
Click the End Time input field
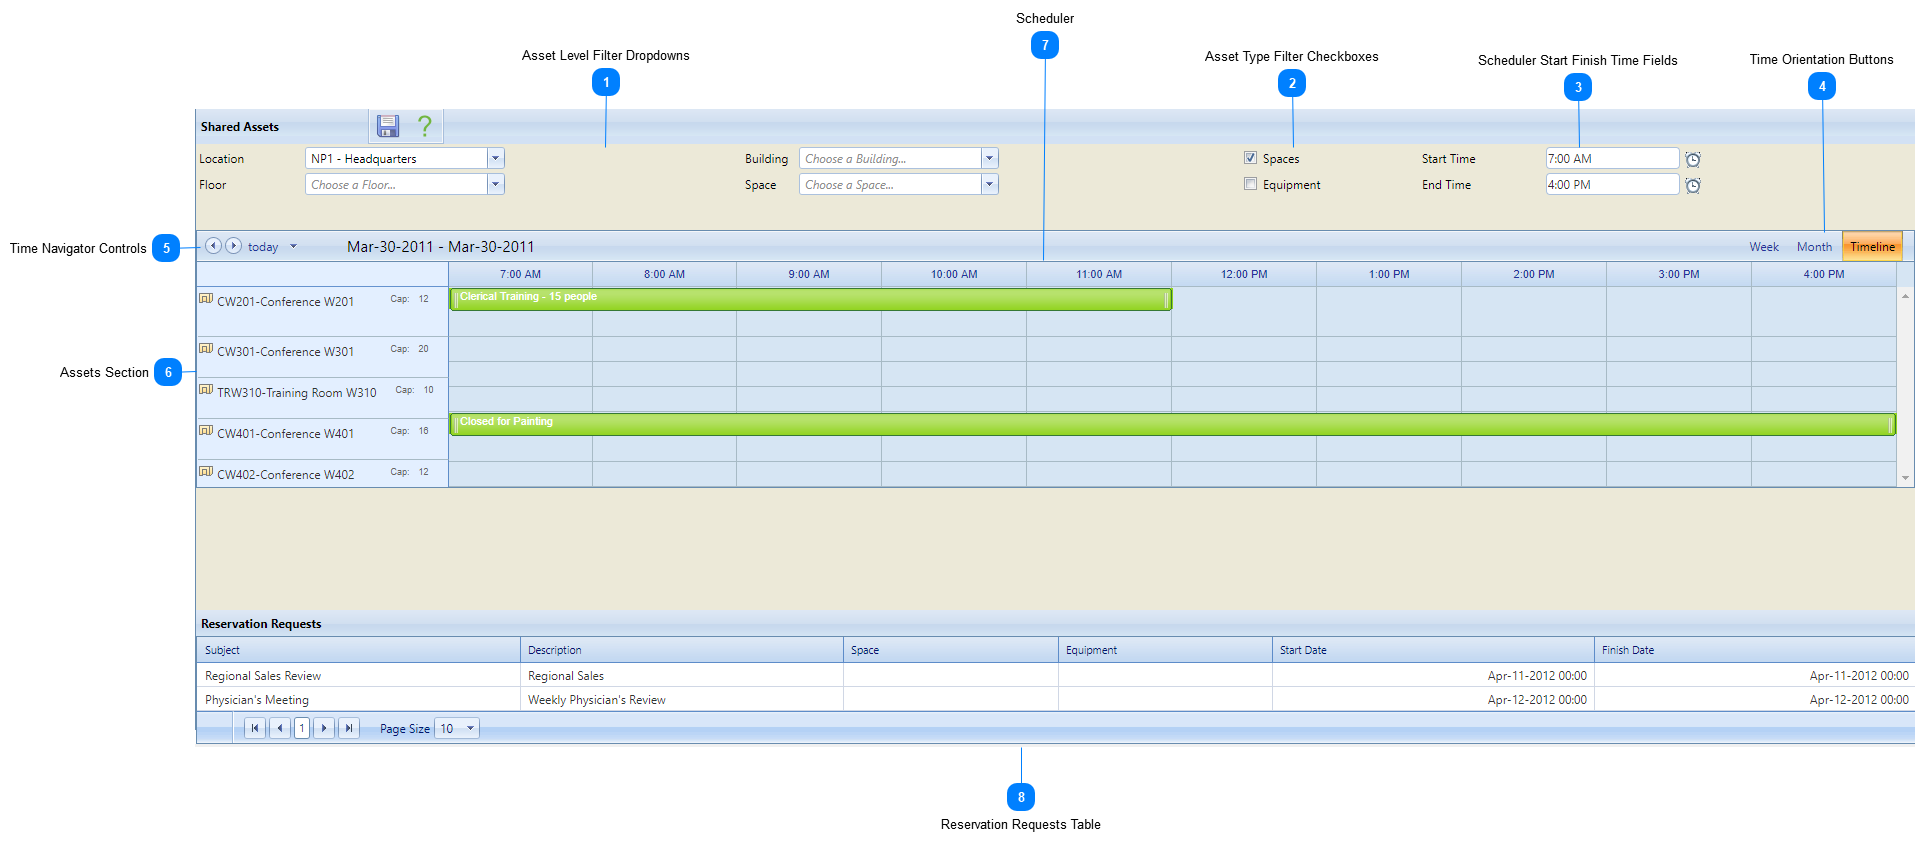pos(1612,184)
